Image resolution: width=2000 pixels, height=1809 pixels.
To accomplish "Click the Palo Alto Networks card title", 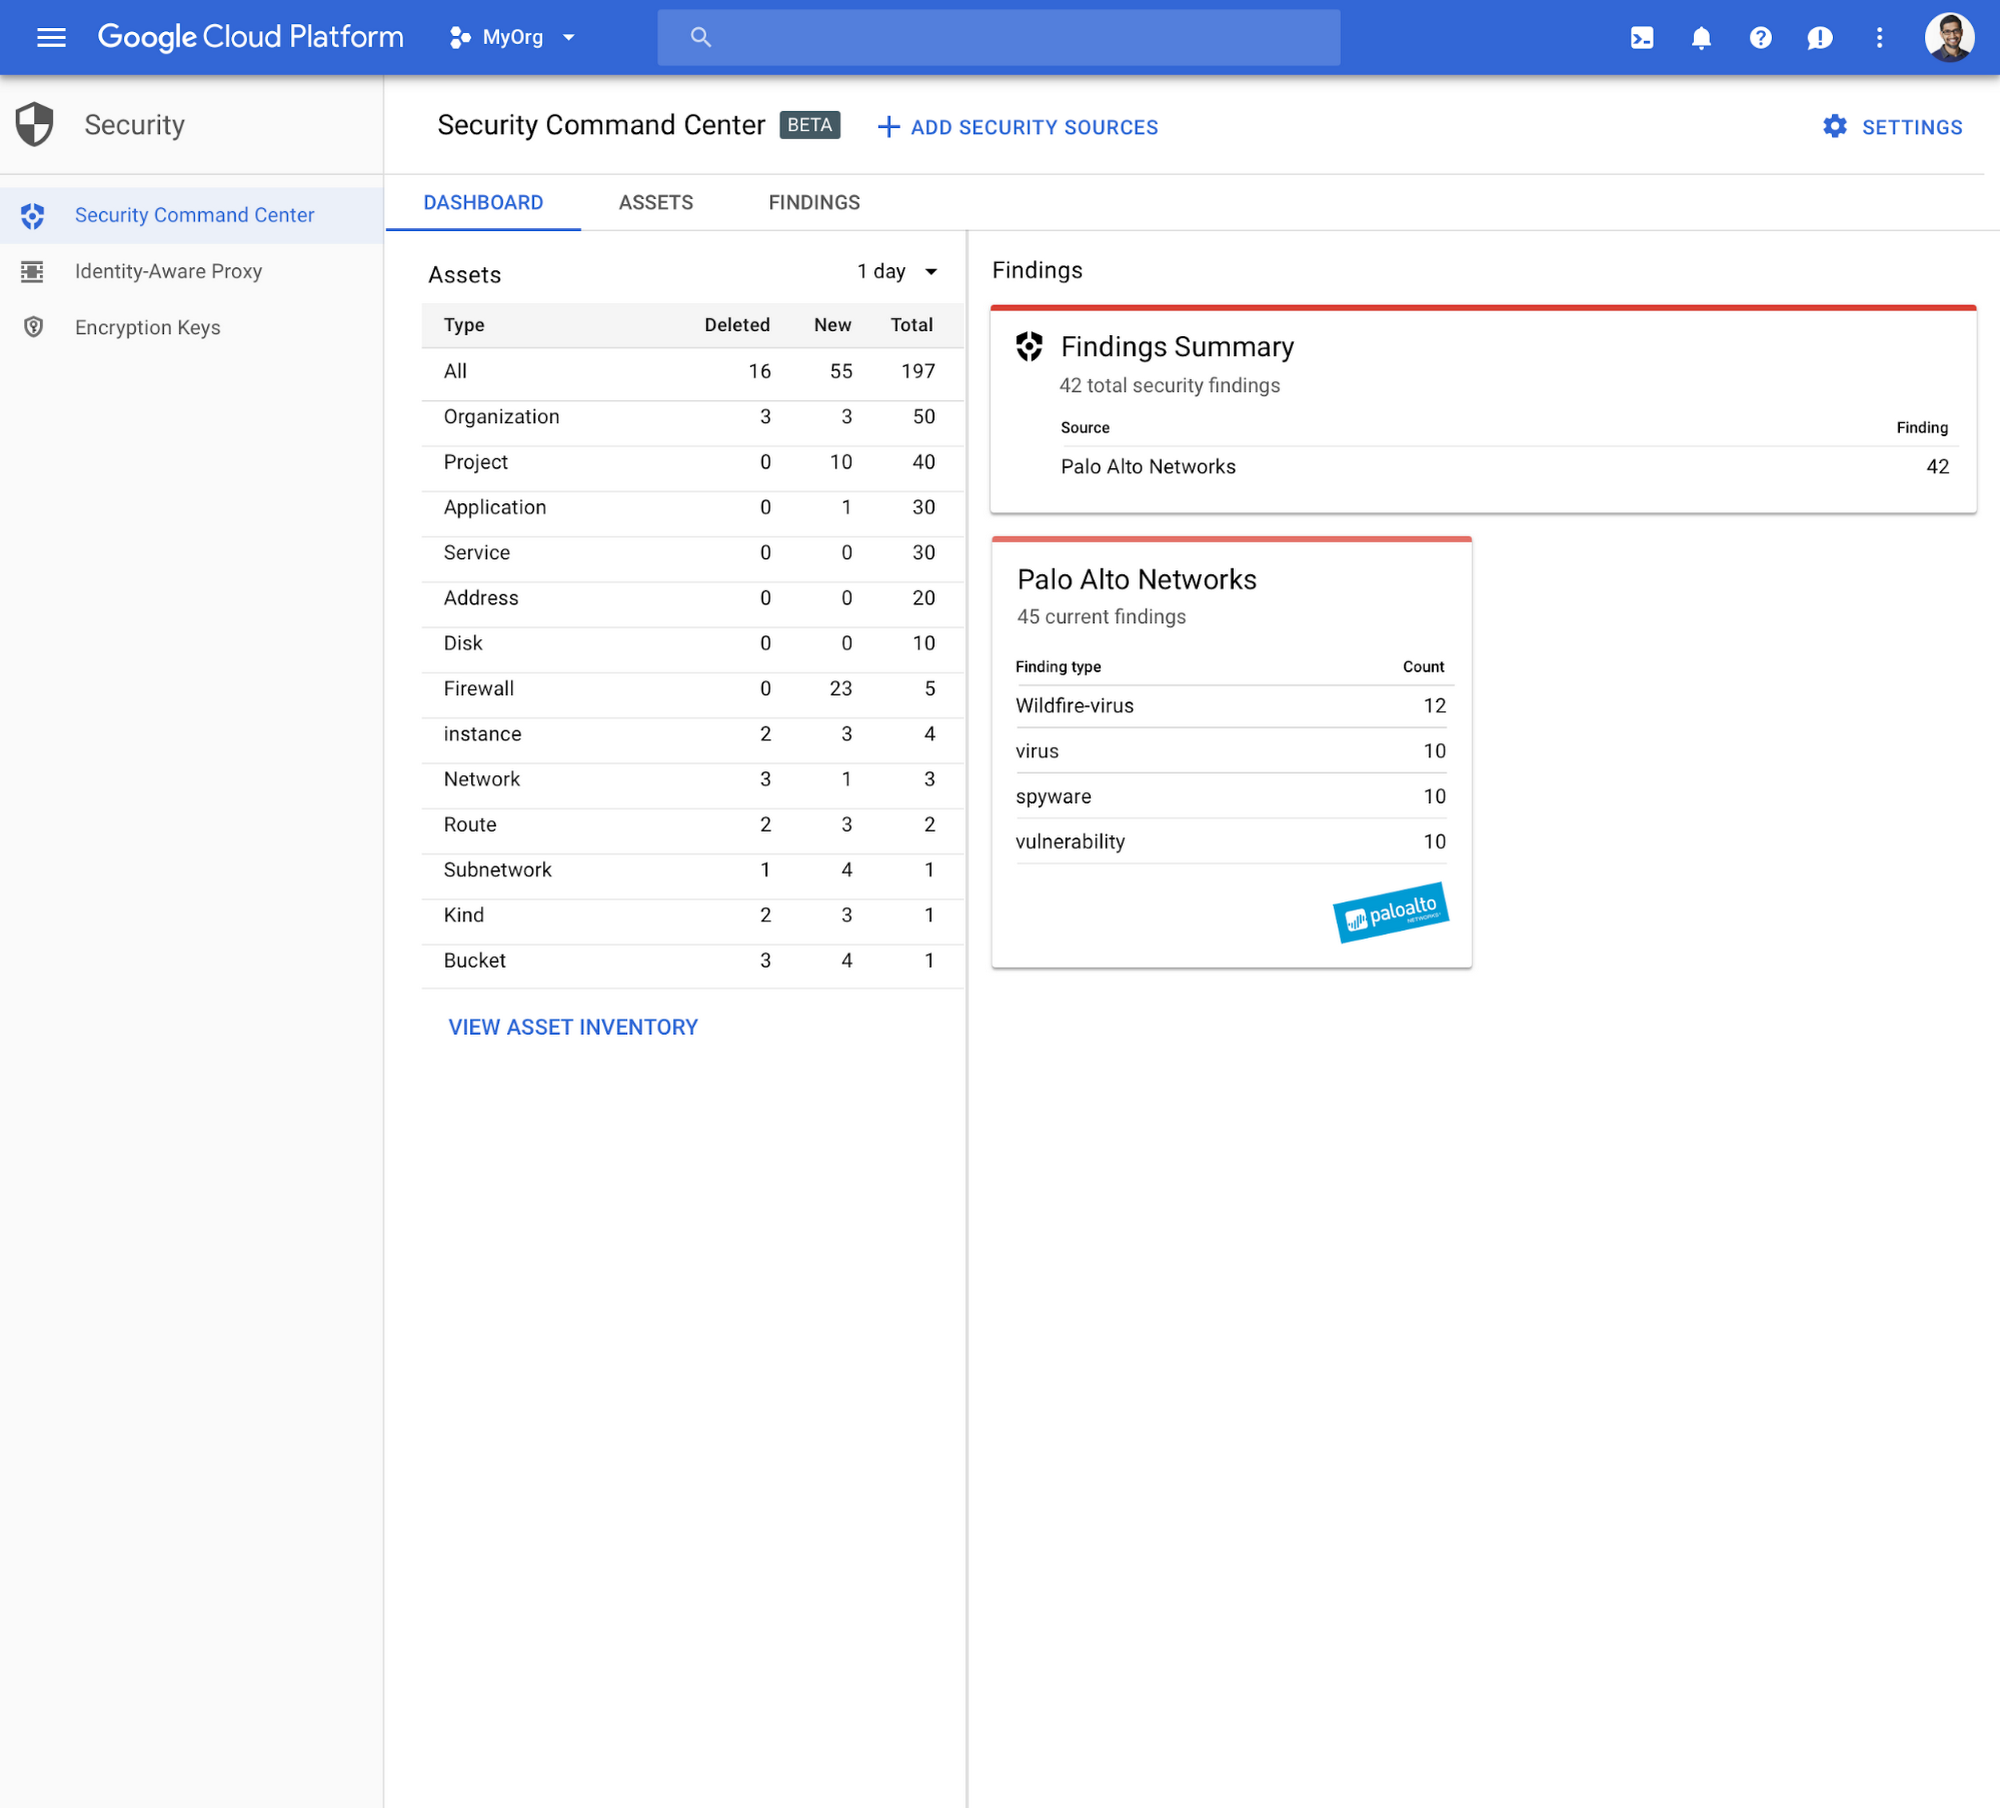I will [x=1136, y=580].
